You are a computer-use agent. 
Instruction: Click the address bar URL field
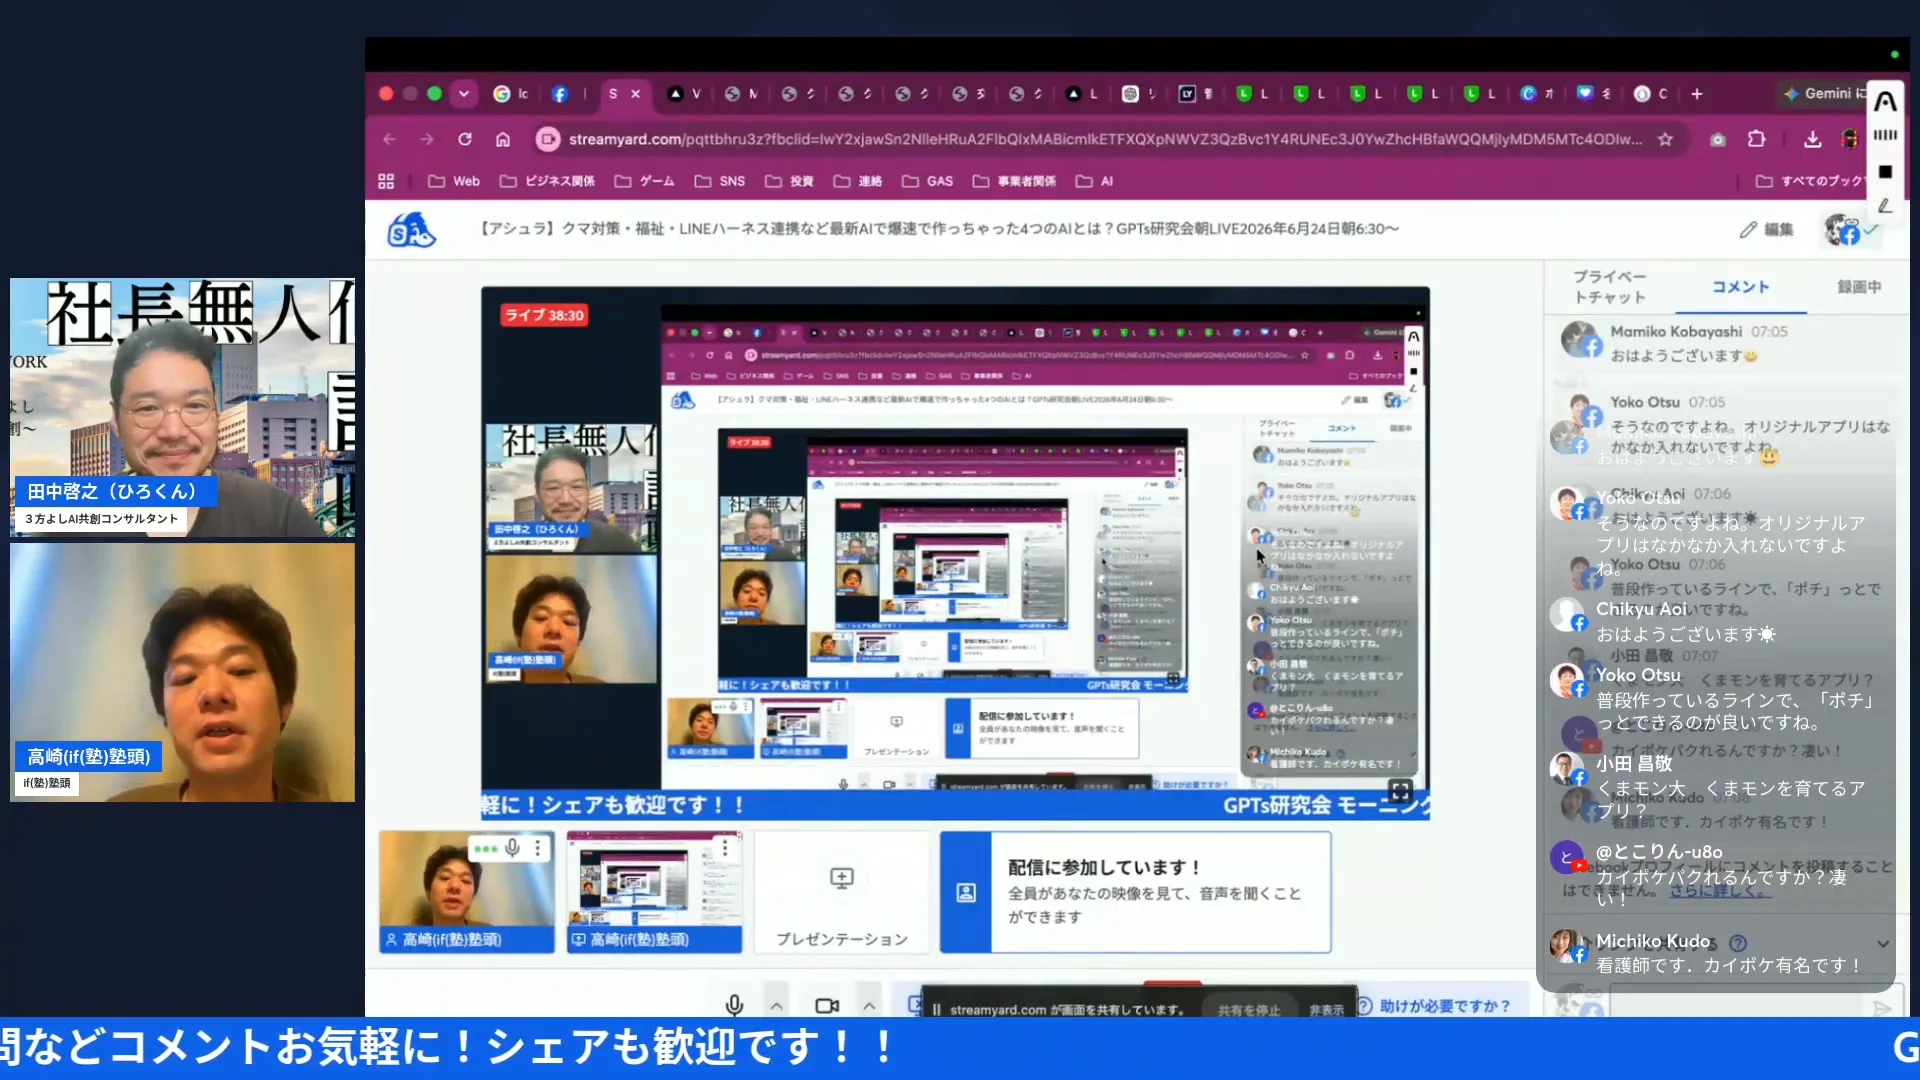click(x=1105, y=139)
